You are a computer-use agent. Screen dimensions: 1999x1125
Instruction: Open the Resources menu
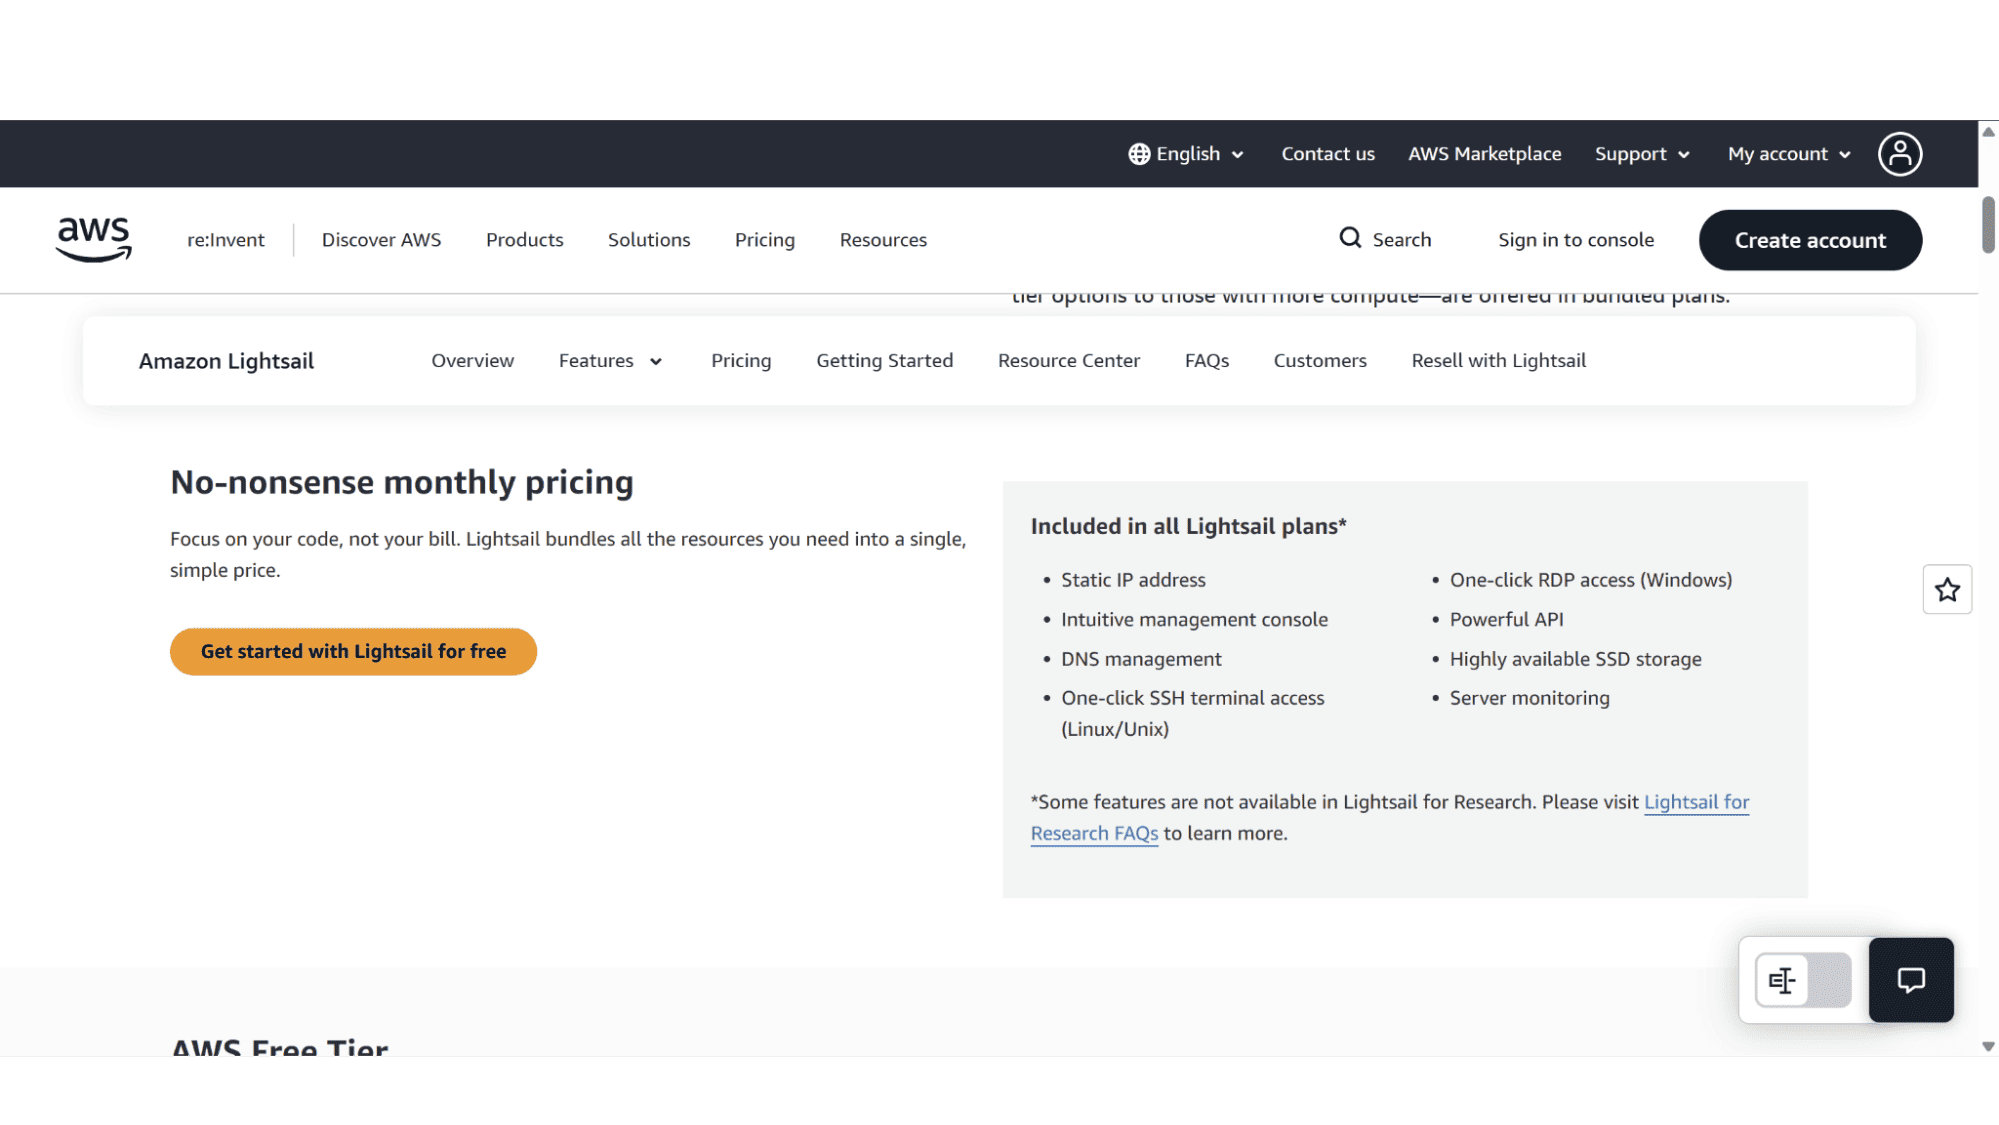tap(883, 240)
